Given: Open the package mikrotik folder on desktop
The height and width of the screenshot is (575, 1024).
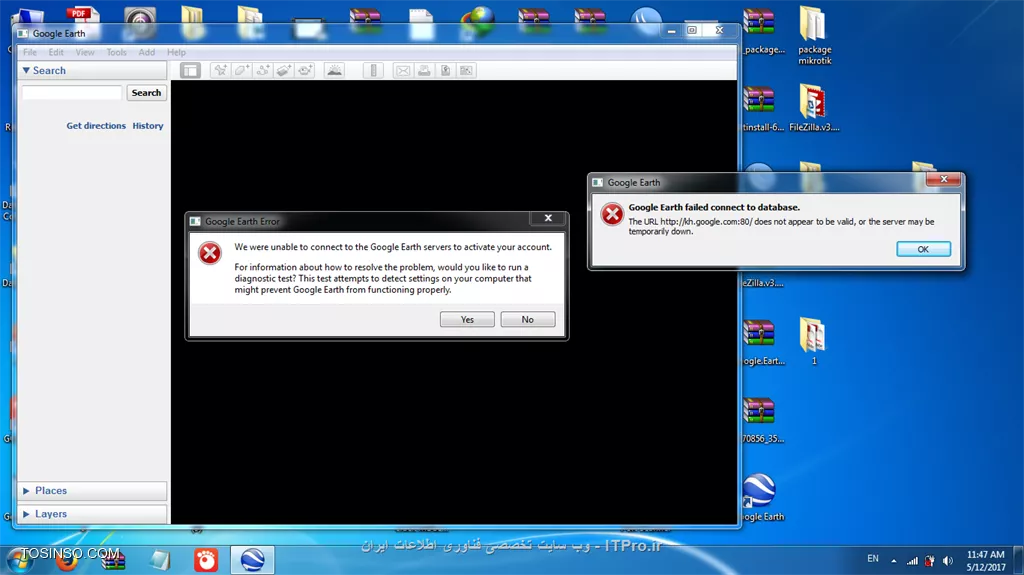Looking at the screenshot, I should click(814, 36).
